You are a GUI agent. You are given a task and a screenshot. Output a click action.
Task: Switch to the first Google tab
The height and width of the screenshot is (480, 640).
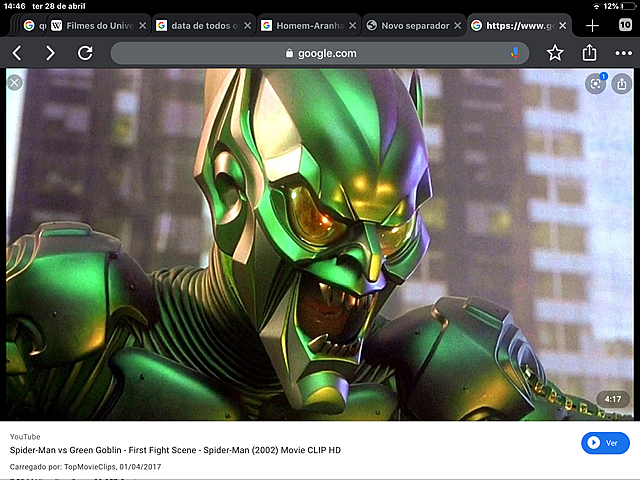coord(33,26)
